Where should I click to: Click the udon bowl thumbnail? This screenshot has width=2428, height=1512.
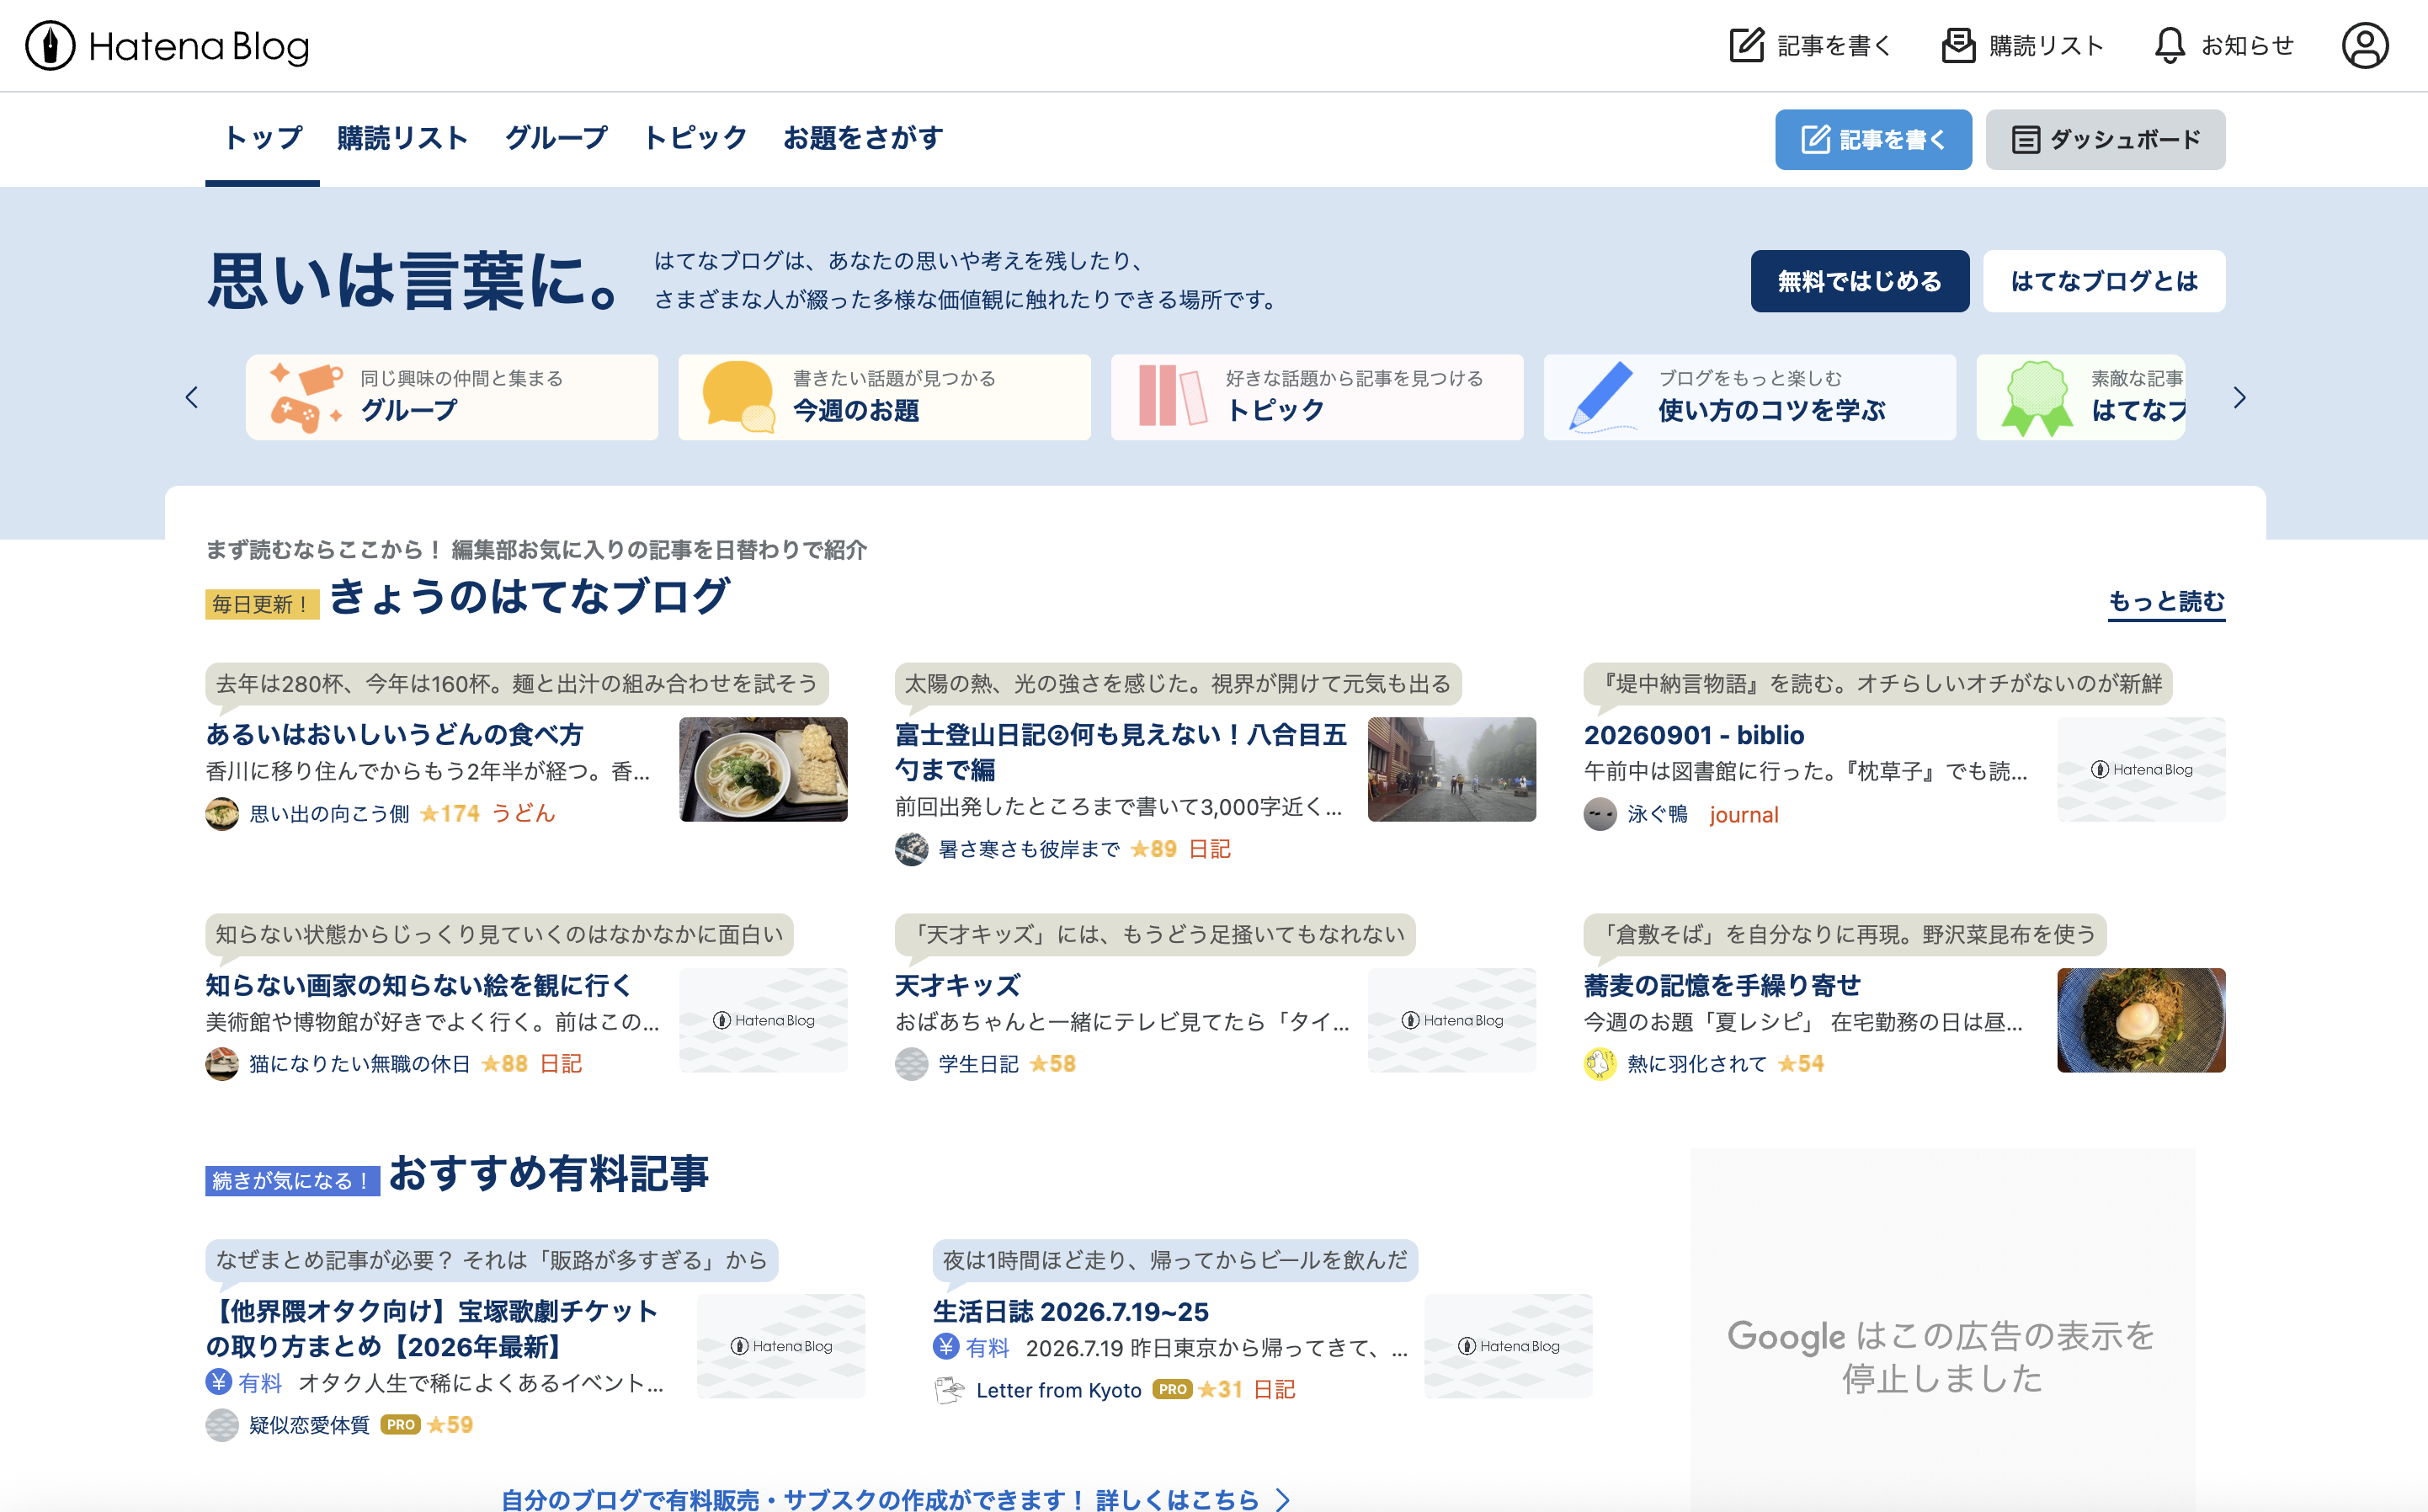click(763, 769)
